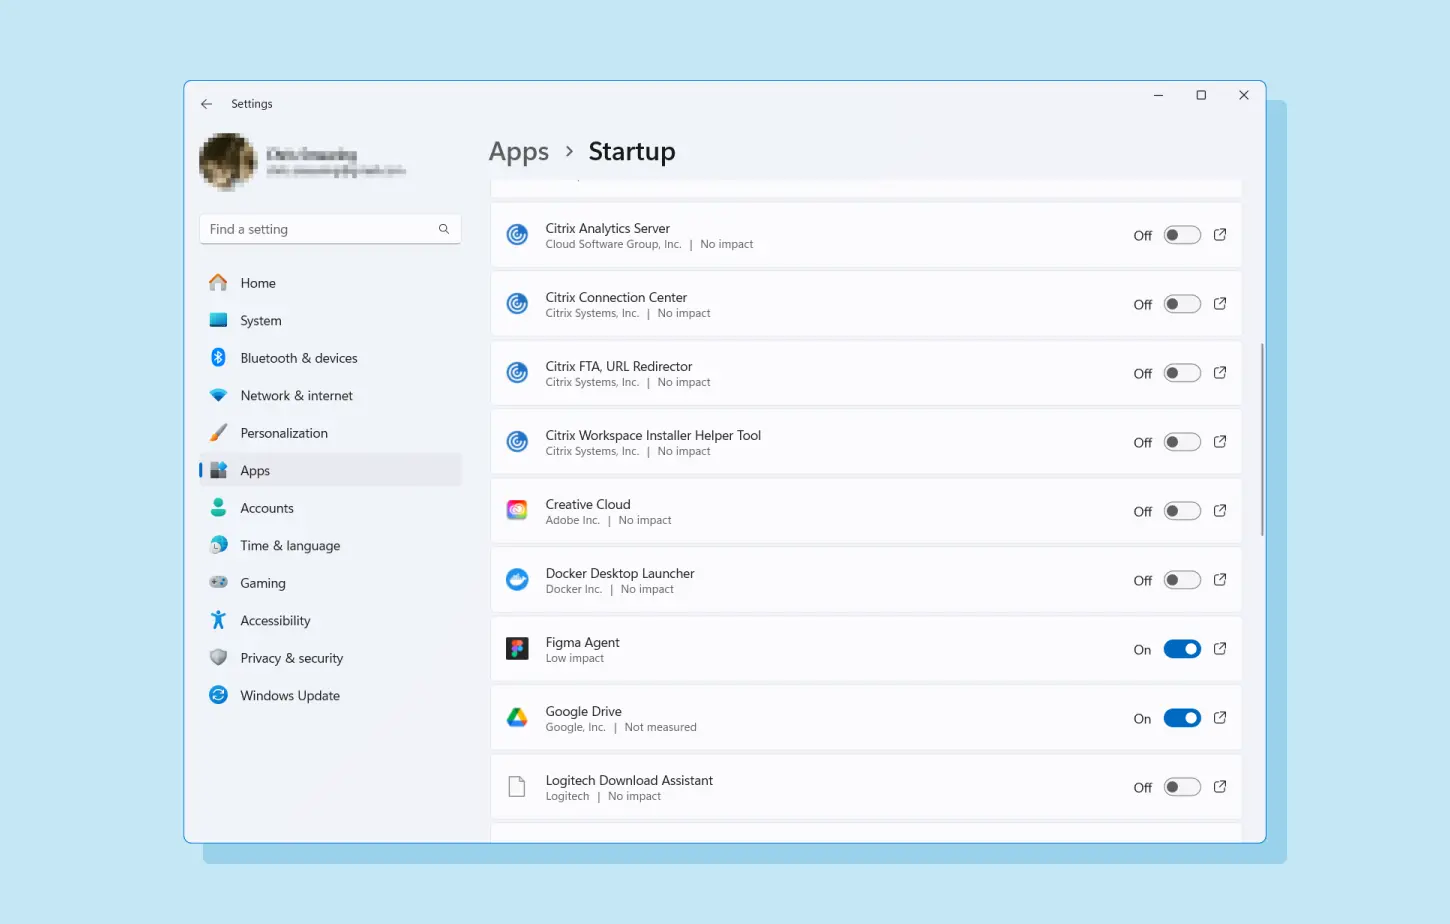Screen dimensions: 1450x924
Task: Turn off Google Drive startup
Action: pyautogui.click(x=1181, y=717)
